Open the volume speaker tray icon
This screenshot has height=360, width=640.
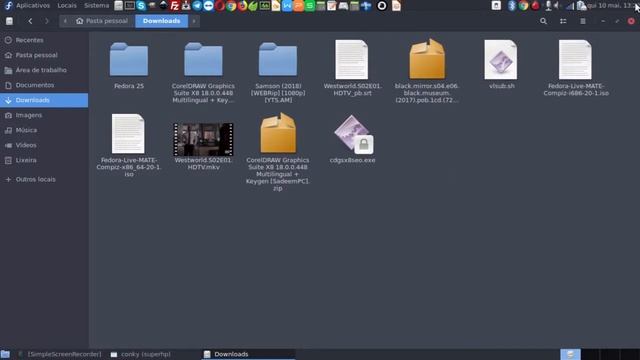pyautogui.click(x=557, y=6)
